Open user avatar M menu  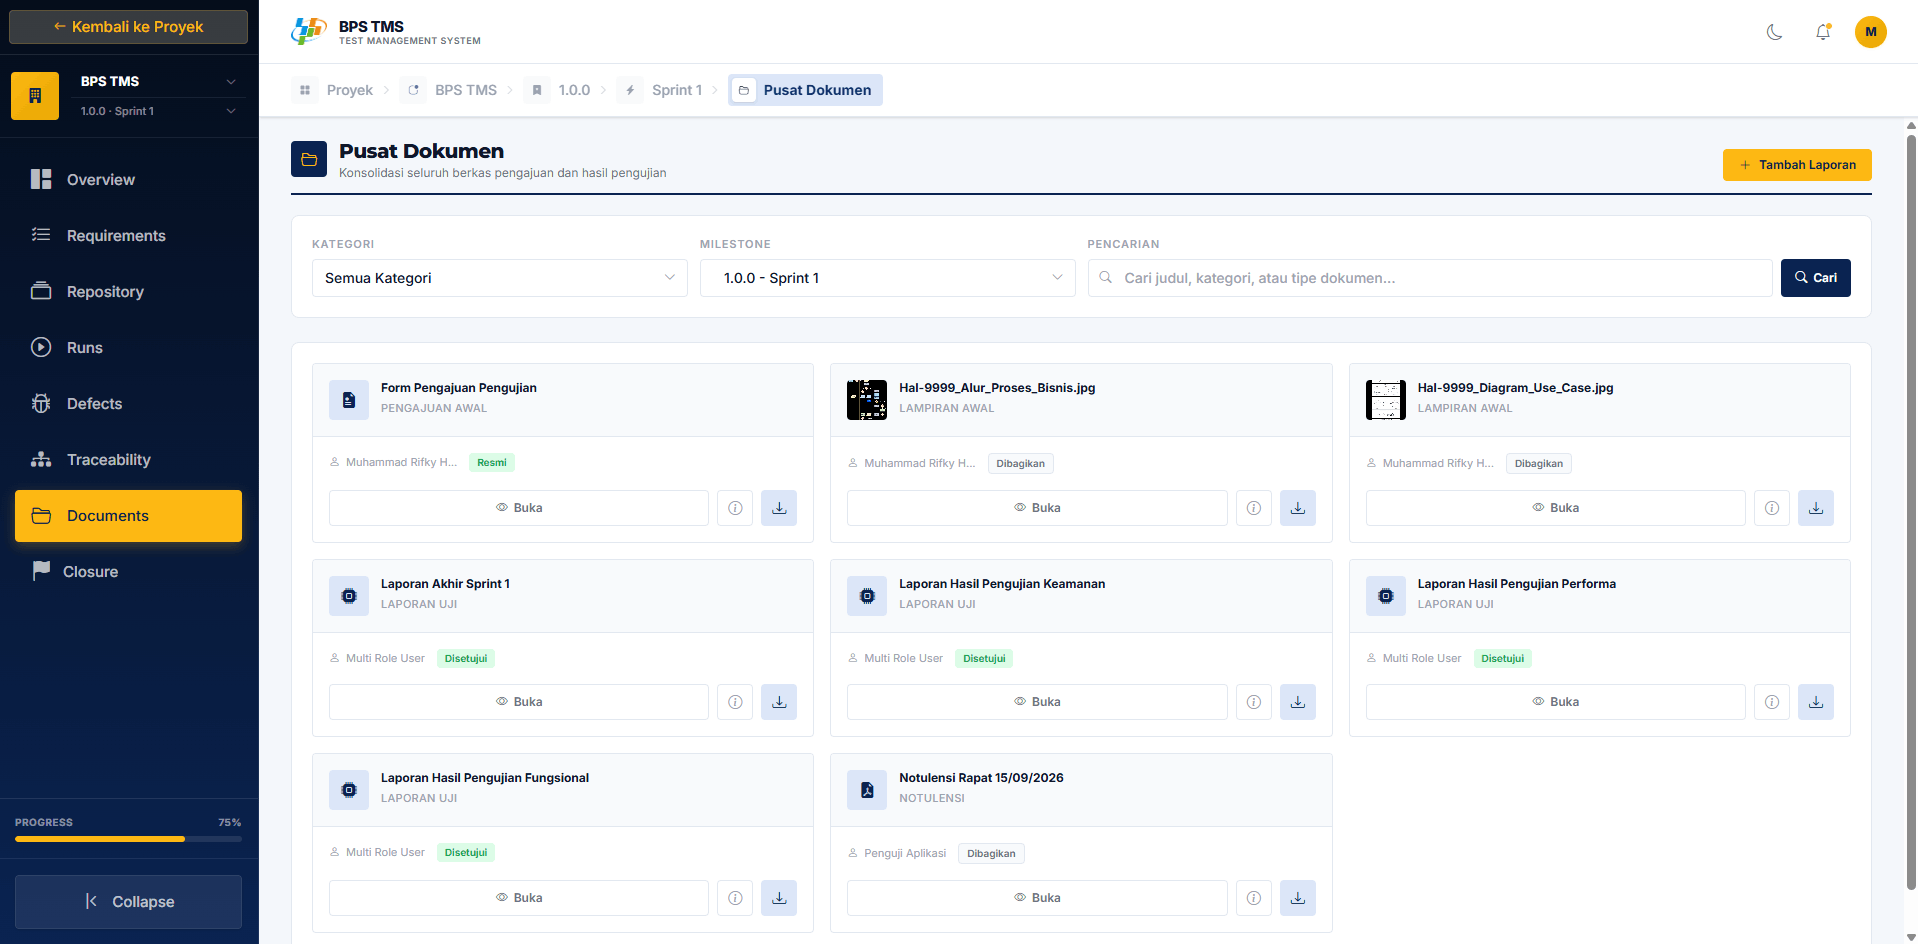[1871, 32]
